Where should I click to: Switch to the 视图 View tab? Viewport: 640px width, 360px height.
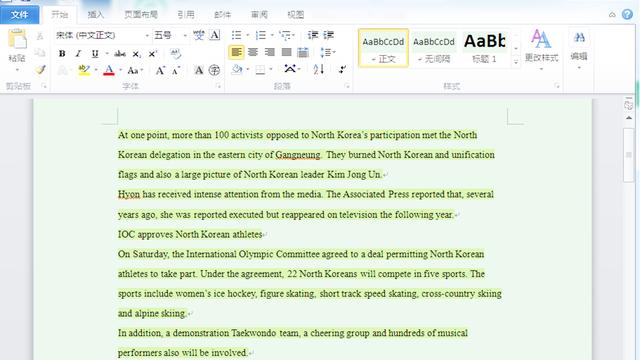pos(296,15)
